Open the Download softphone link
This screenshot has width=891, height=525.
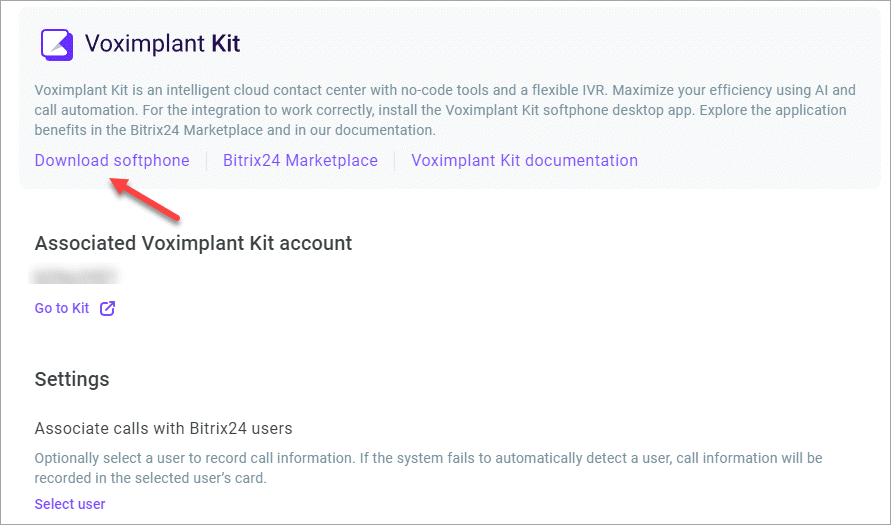(112, 160)
